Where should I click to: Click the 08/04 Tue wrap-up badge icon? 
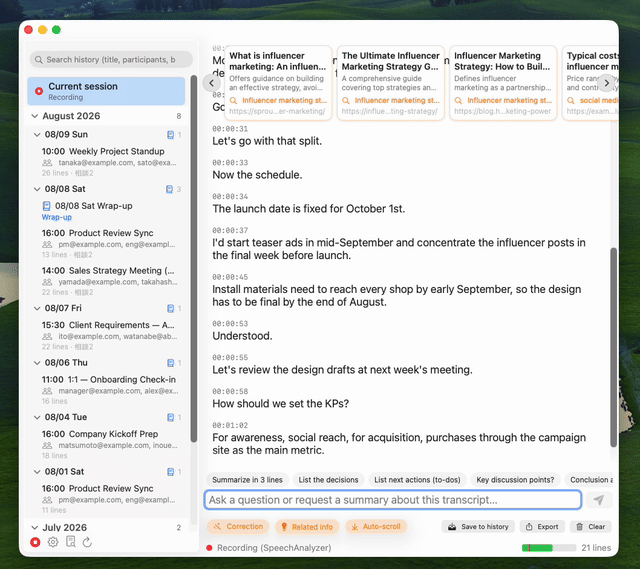pyautogui.click(x=171, y=417)
